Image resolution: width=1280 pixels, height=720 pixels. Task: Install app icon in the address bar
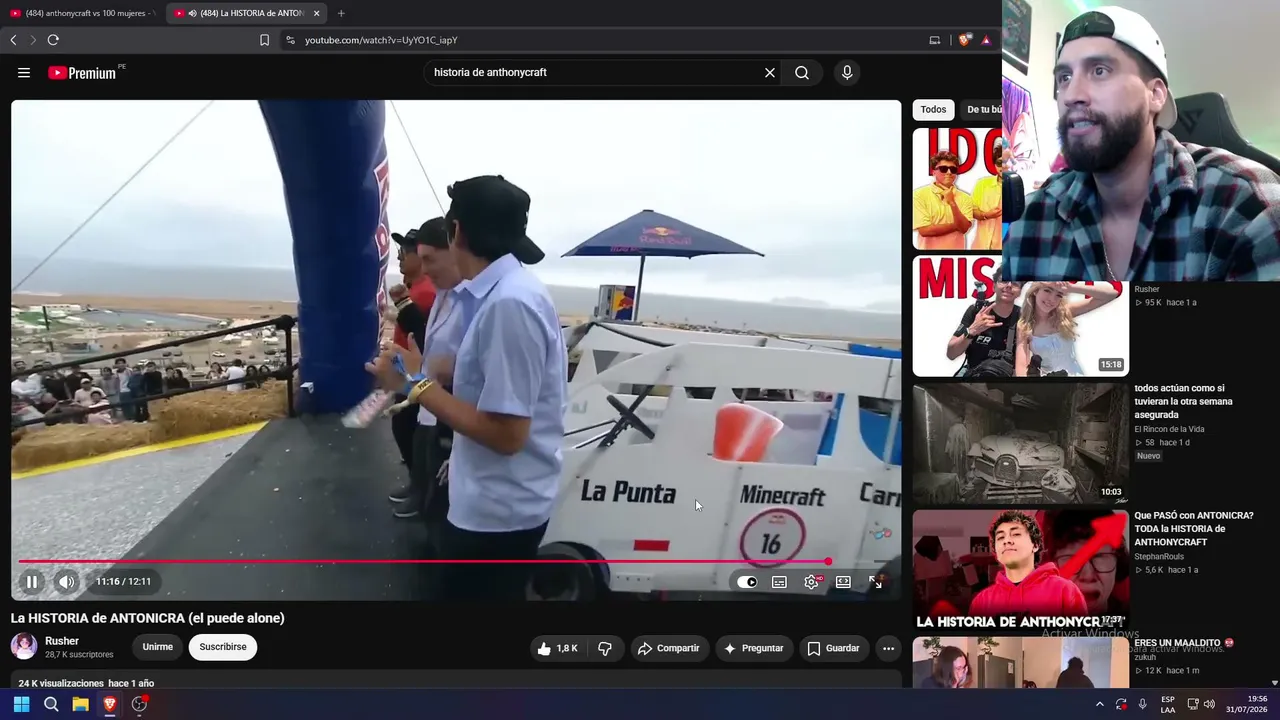(x=935, y=40)
